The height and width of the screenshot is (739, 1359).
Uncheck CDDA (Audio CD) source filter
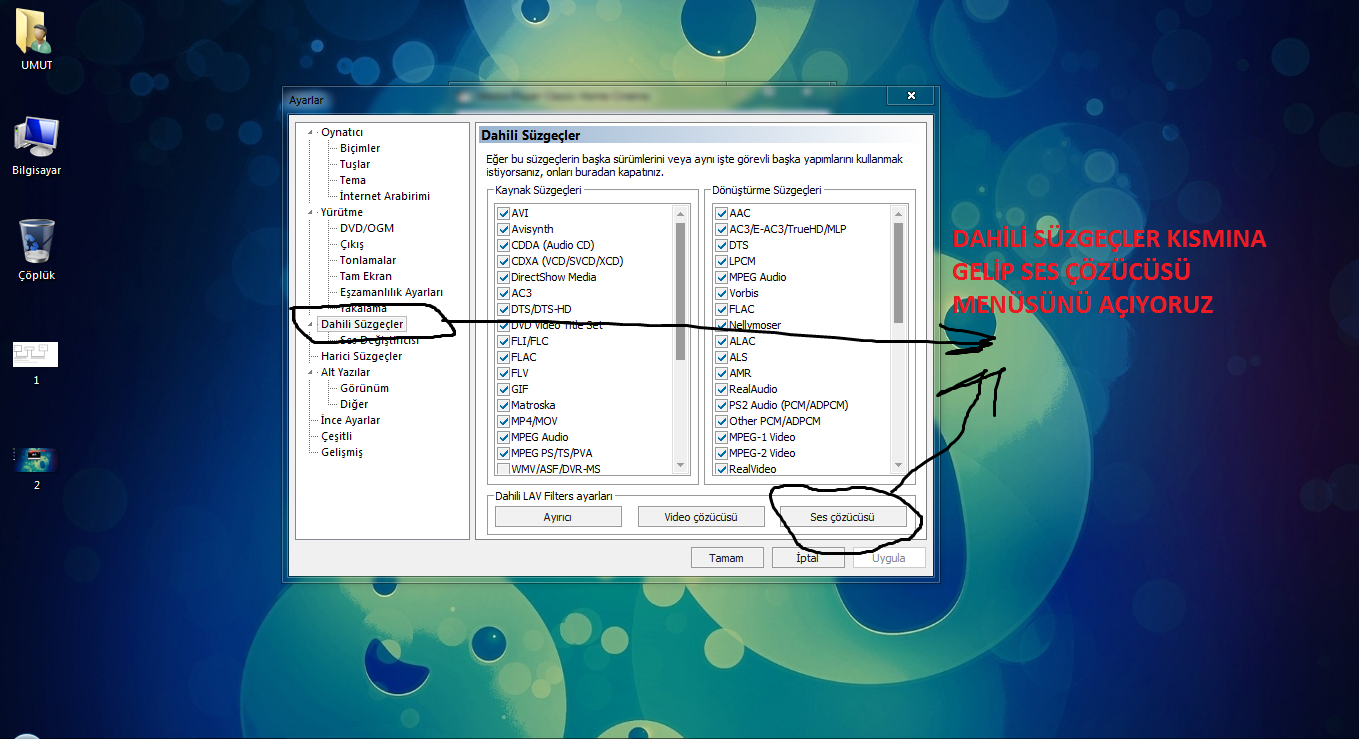[x=504, y=245]
